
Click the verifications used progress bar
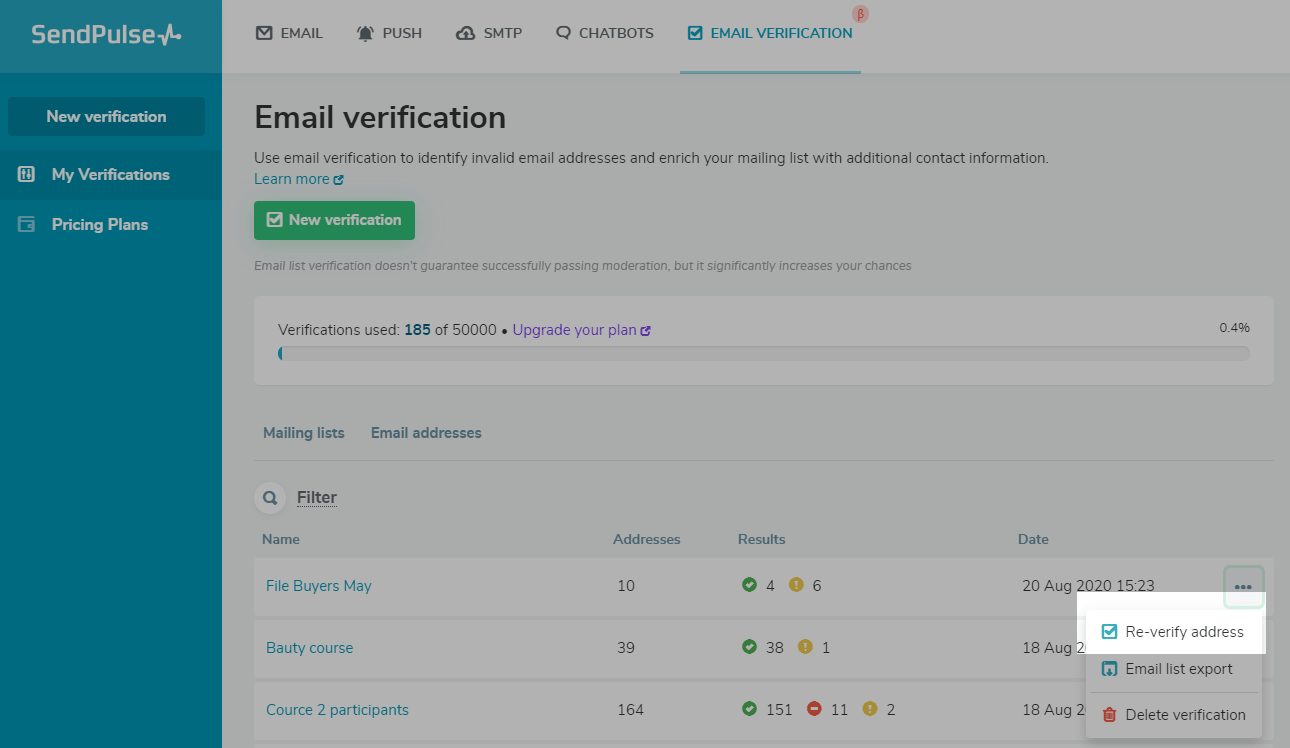pyautogui.click(x=764, y=353)
